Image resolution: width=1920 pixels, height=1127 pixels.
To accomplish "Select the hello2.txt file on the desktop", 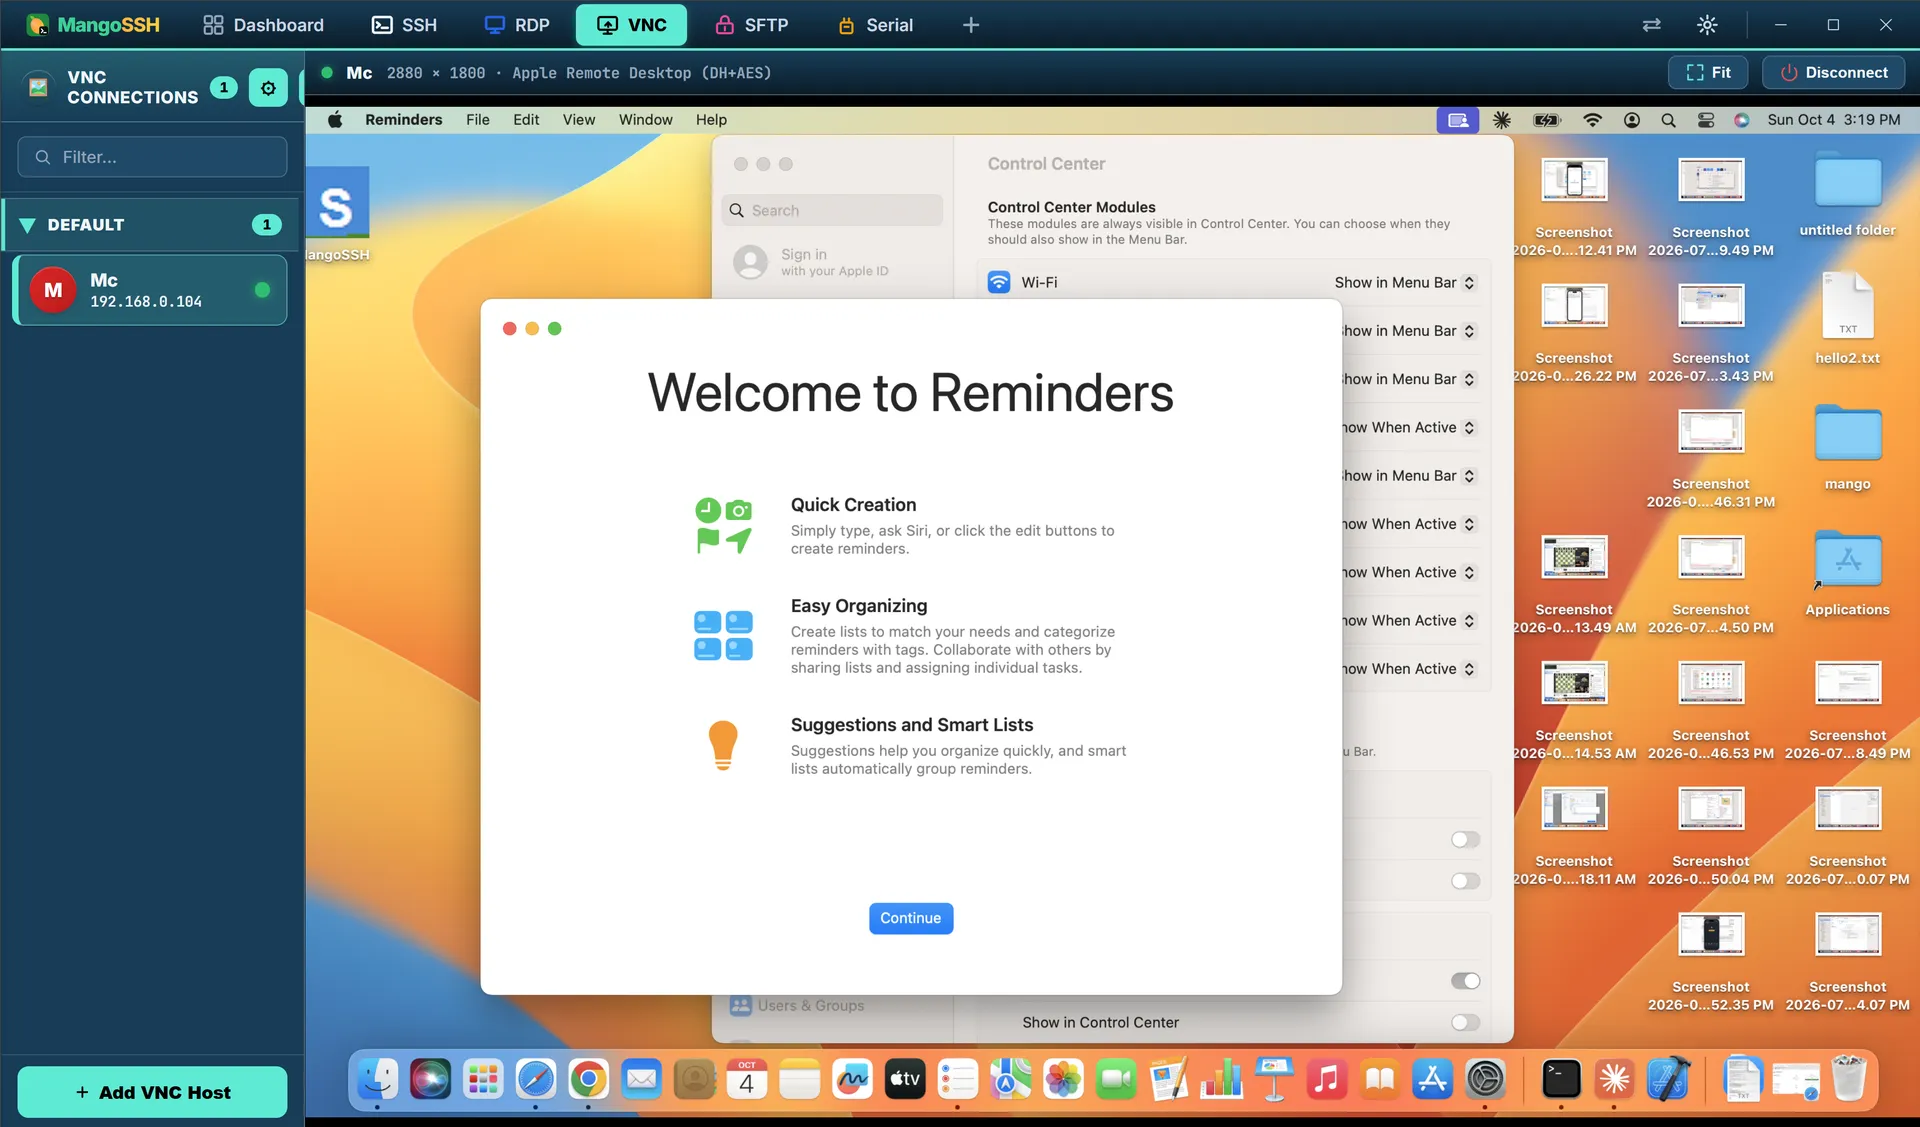I will pos(1847,318).
